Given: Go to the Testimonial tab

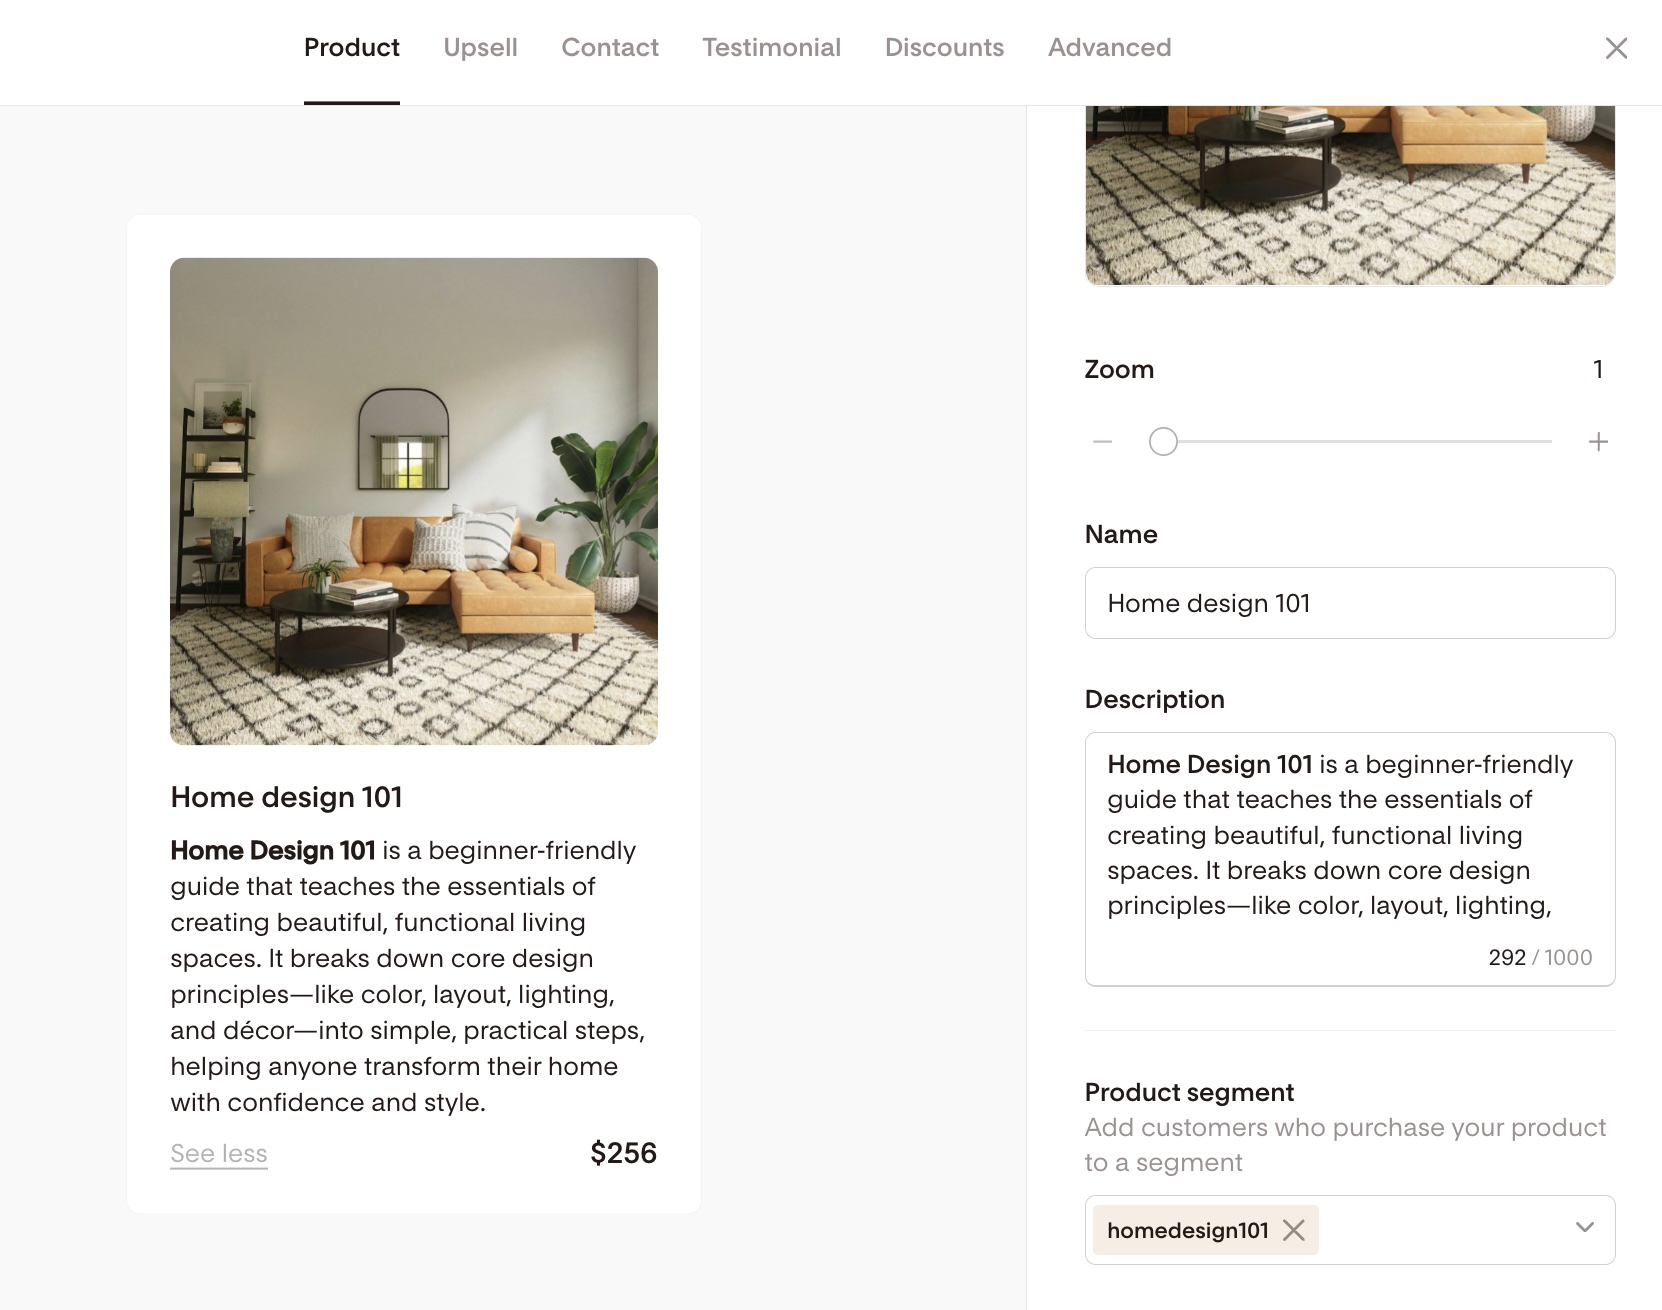Looking at the screenshot, I should click(771, 48).
